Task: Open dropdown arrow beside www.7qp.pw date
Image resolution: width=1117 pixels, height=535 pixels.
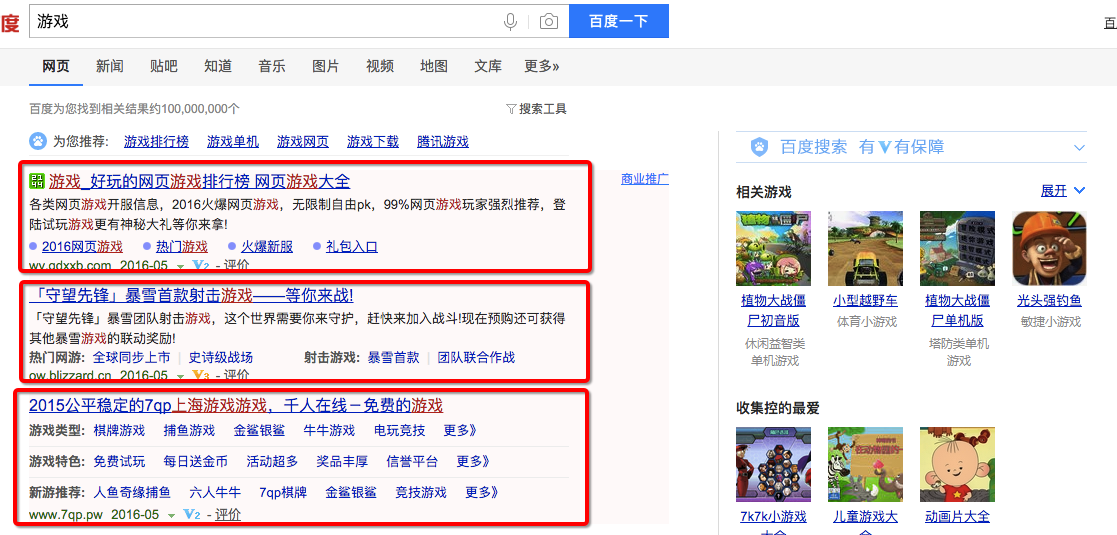Action: click(x=171, y=515)
